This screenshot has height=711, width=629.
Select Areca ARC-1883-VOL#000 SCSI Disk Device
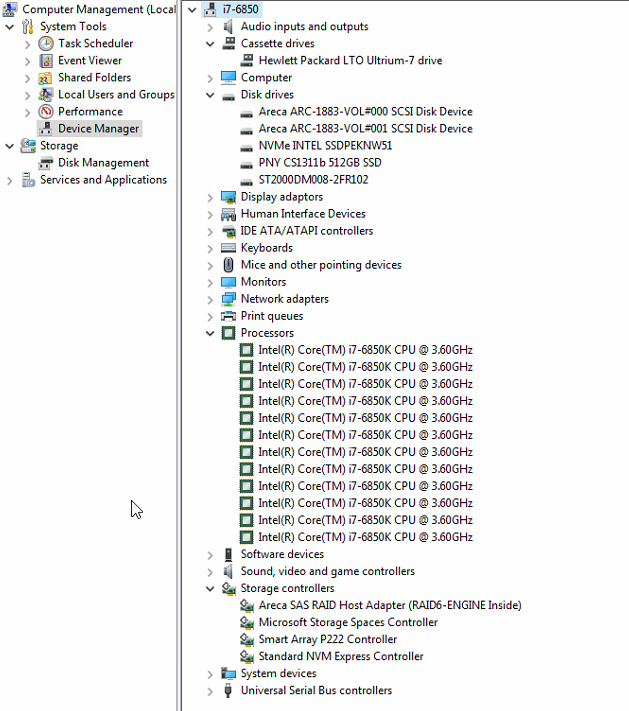(x=366, y=112)
